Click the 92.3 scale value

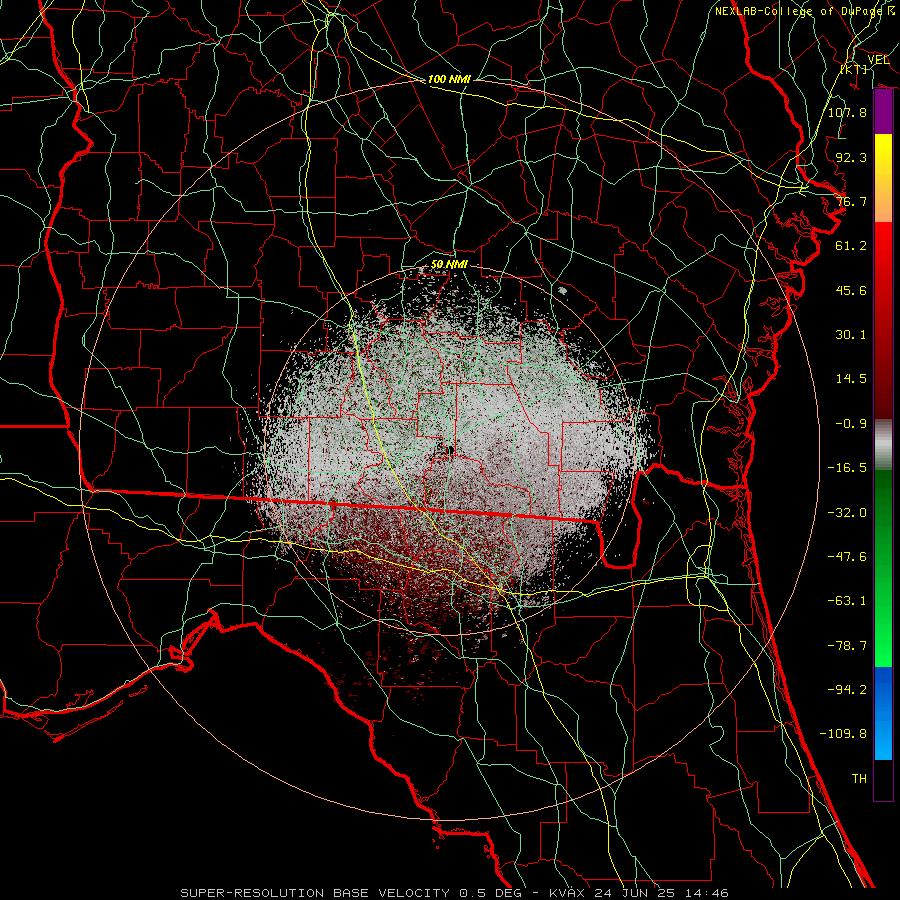coord(851,157)
